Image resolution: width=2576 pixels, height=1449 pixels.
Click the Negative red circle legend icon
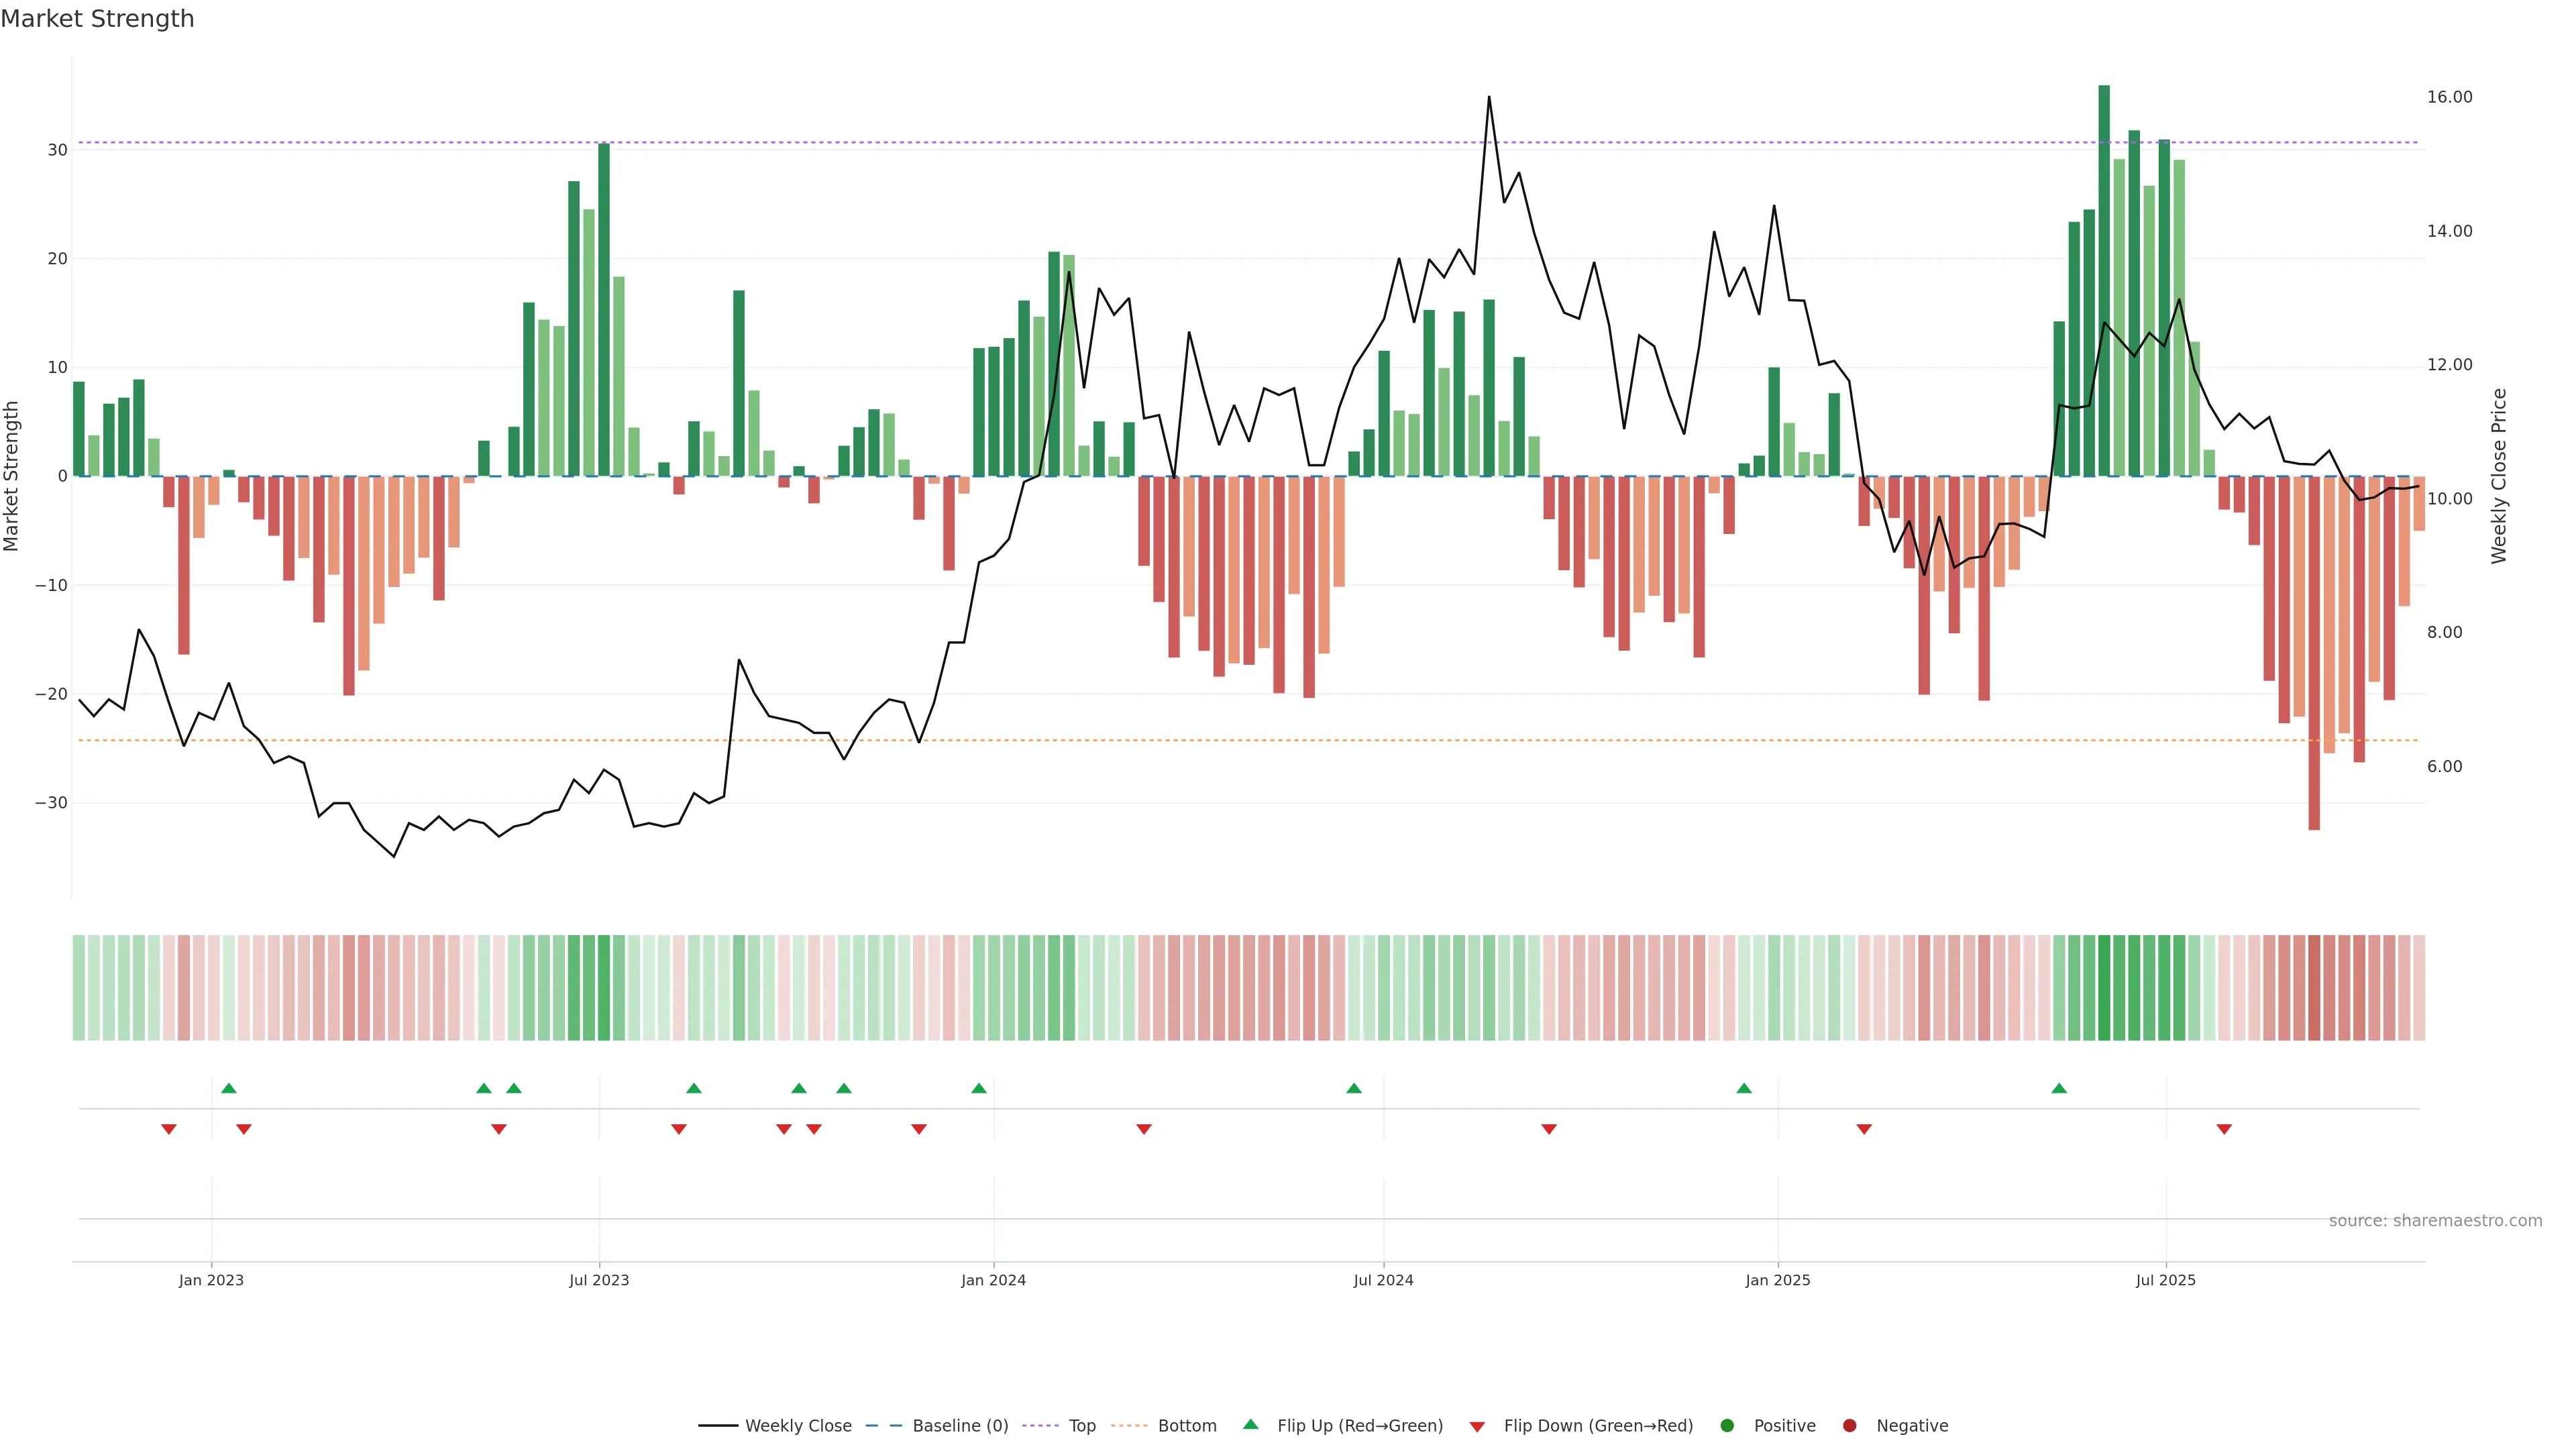pos(1849,1425)
